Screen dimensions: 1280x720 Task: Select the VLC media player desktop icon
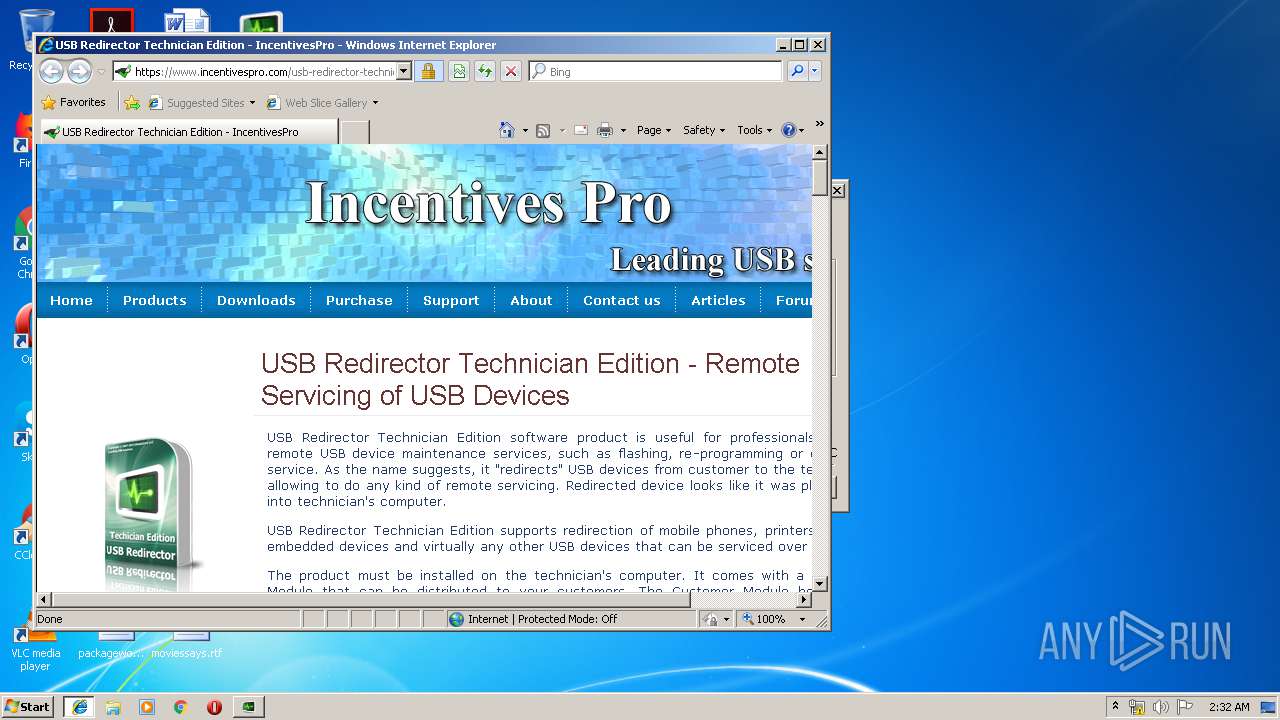(x=35, y=646)
